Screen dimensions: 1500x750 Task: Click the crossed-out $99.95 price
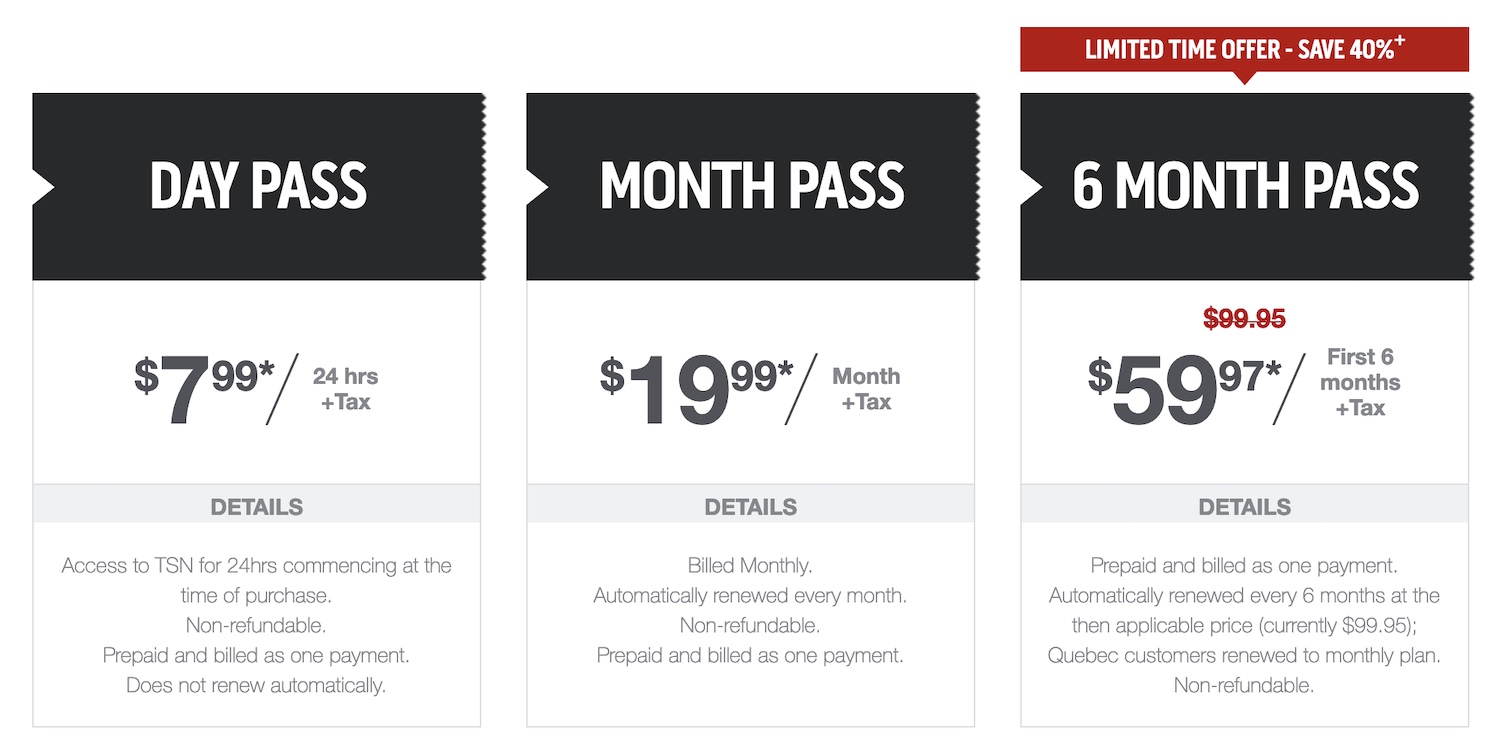(1244, 319)
